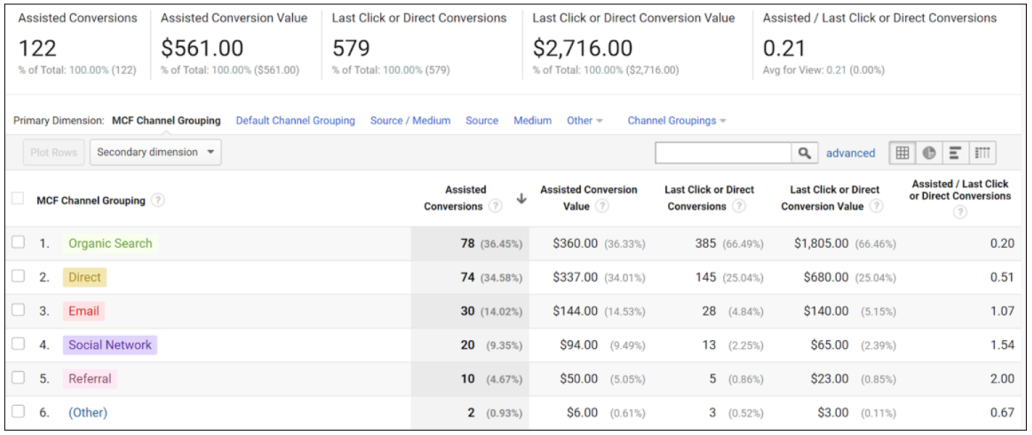Check the Email row checkbox

click(18, 309)
